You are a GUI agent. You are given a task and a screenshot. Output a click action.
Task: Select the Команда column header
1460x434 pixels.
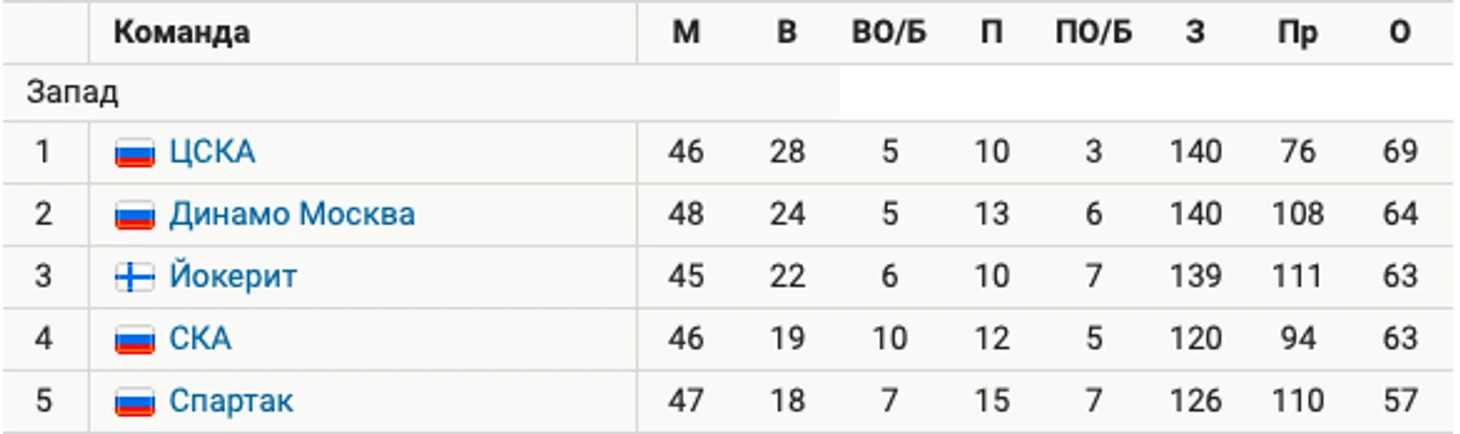coord(181,33)
